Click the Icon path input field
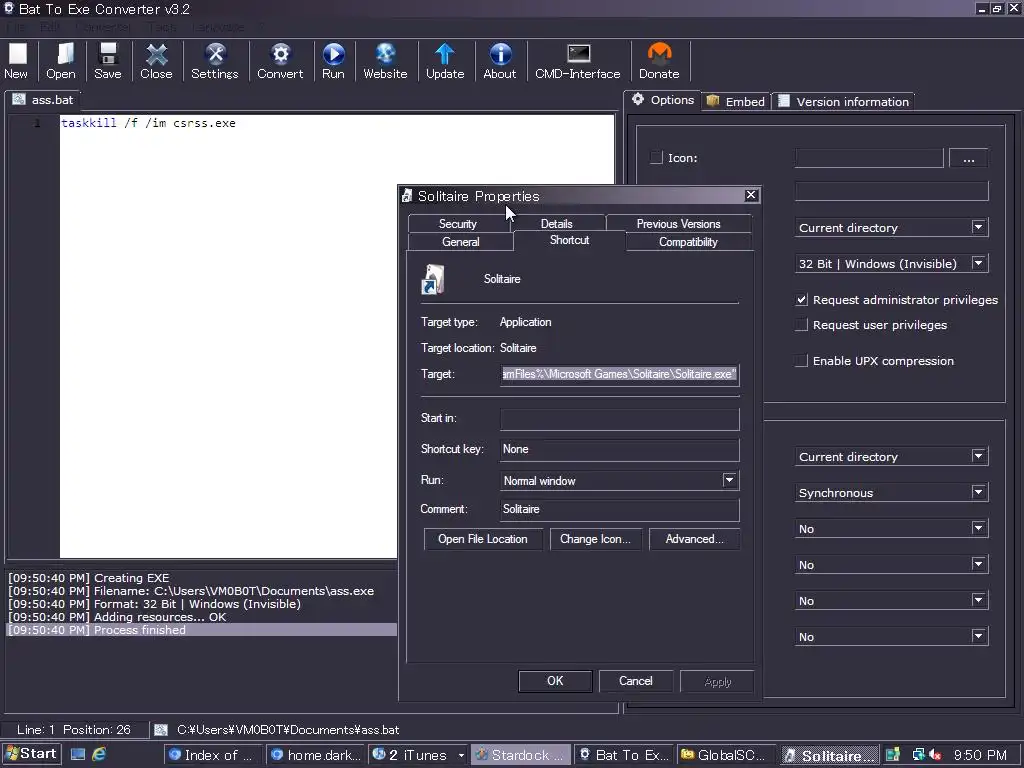Screen dimensions: 1024x768 869,158
